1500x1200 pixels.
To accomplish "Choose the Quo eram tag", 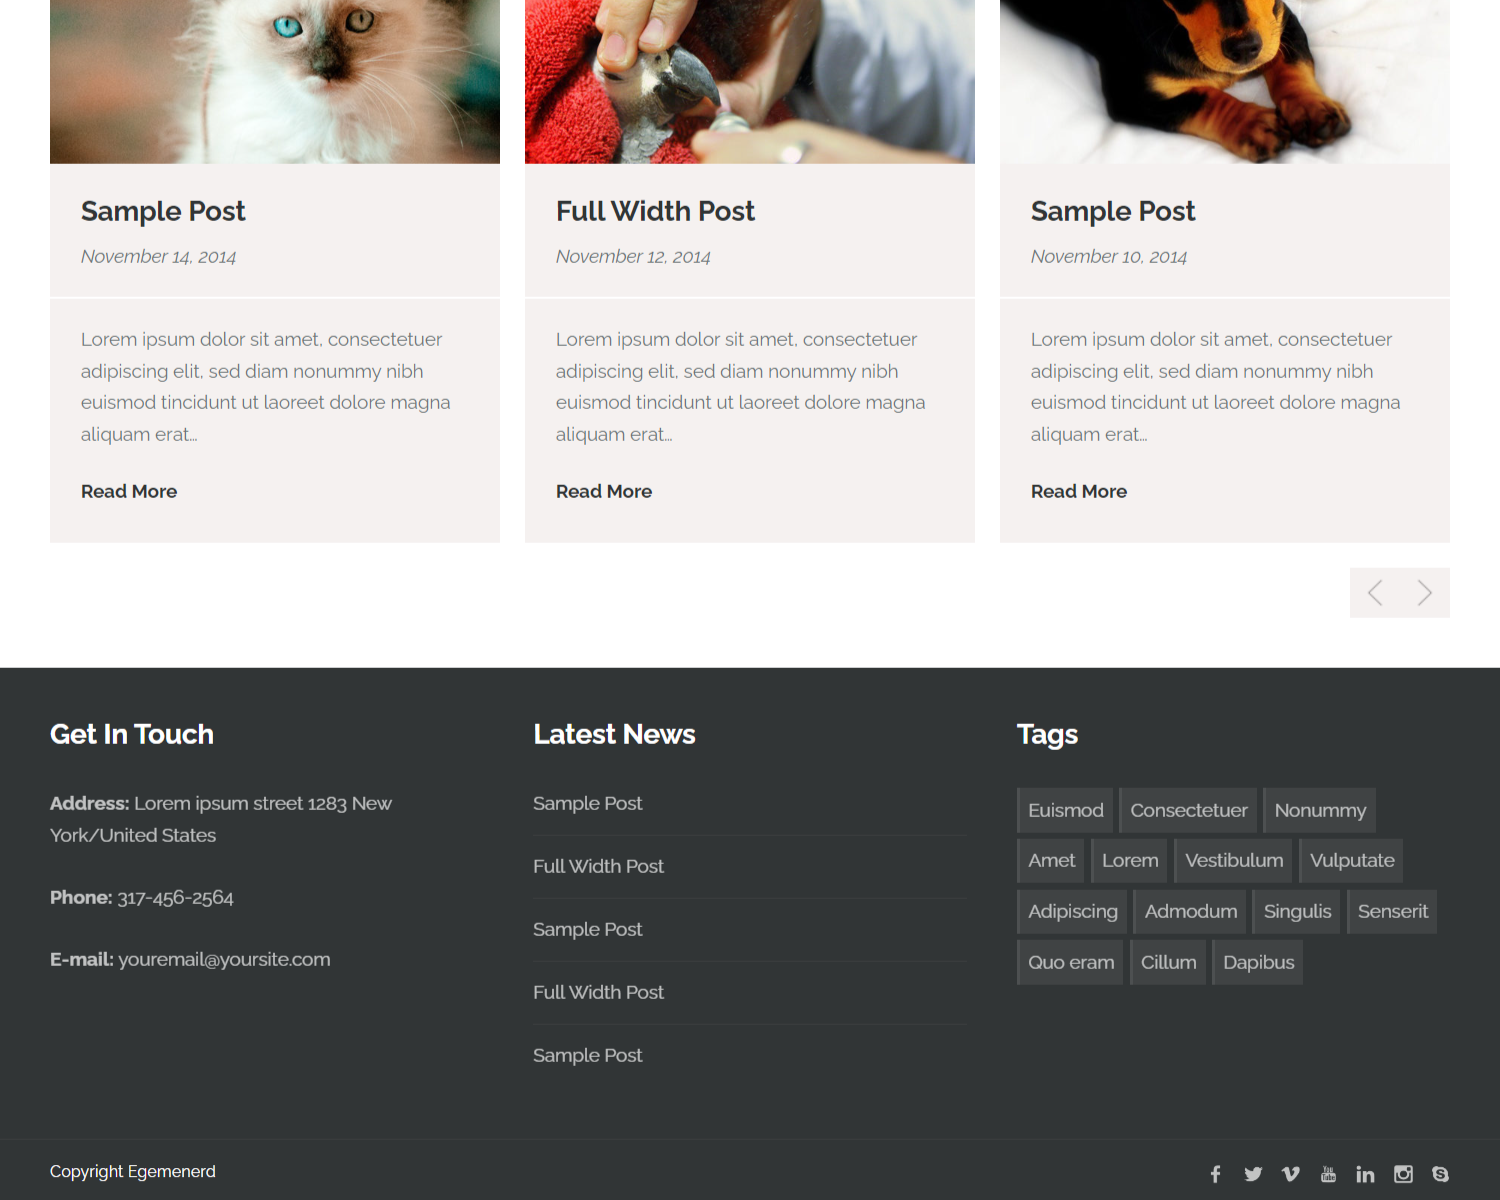I will pos(1070,962).
